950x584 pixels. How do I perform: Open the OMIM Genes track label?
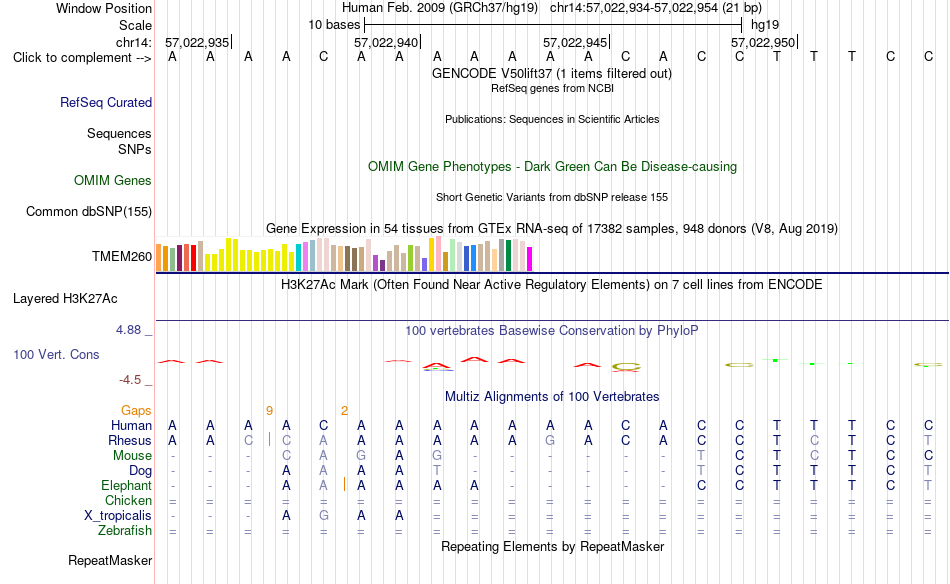(113, 181)
